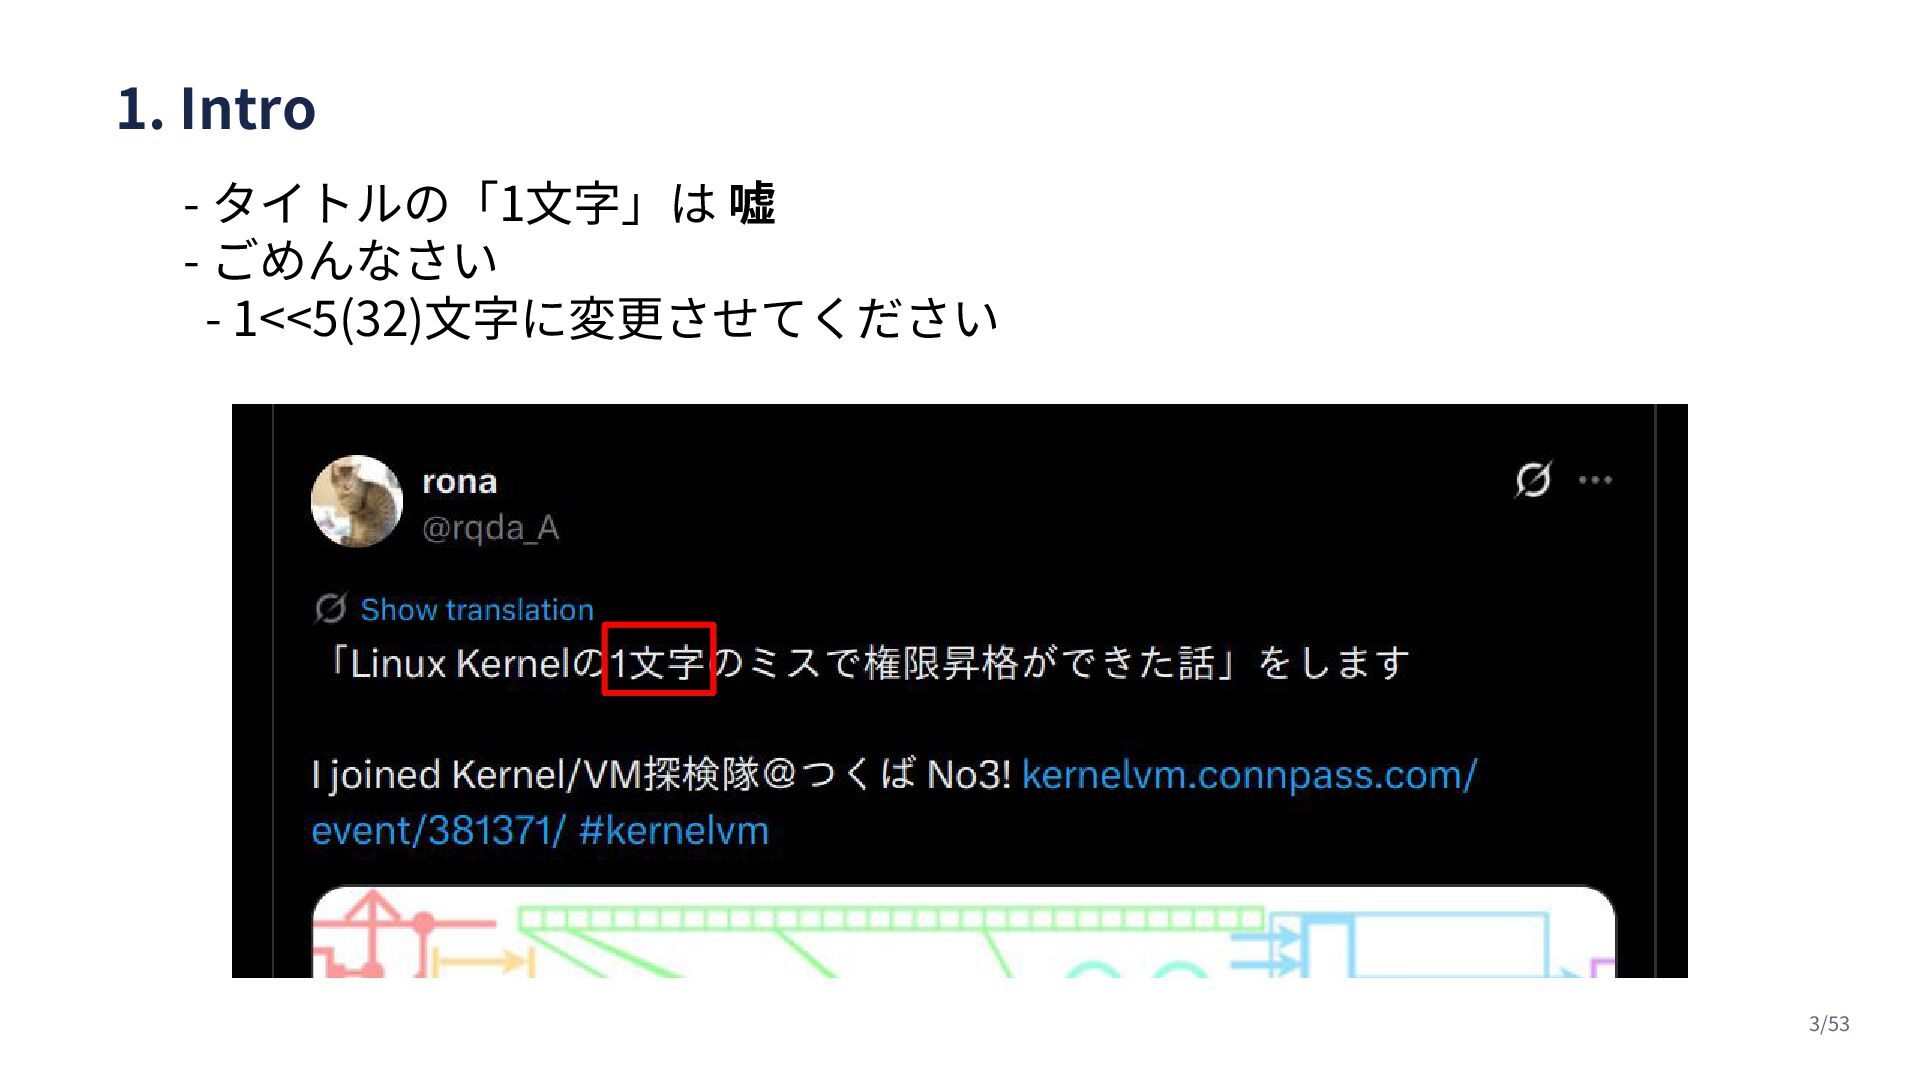The height and width of the screenshot is (1080, 1920).
Task: Click the @rqda_A handle
Action: pyautogui.click(x=490, y=527)
